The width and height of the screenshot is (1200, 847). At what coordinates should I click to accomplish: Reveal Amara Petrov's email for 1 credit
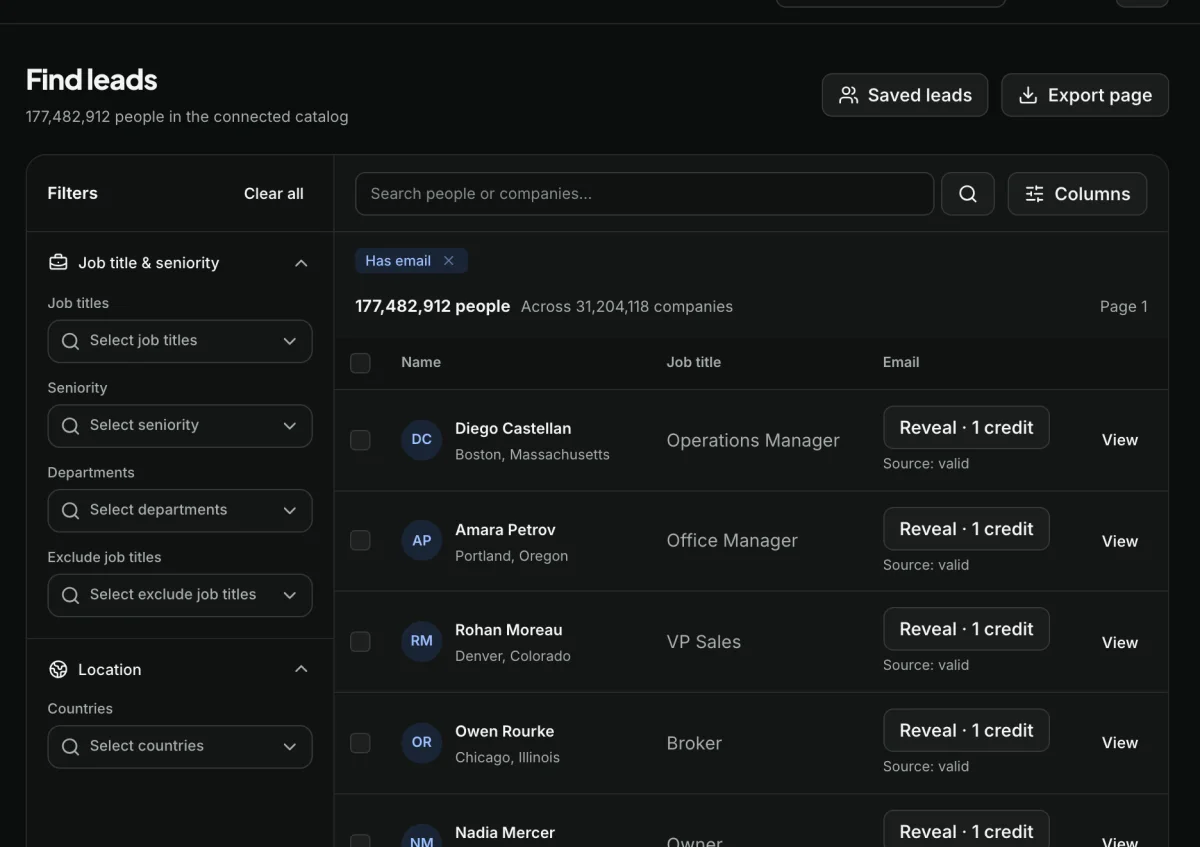tap(966, 529)
